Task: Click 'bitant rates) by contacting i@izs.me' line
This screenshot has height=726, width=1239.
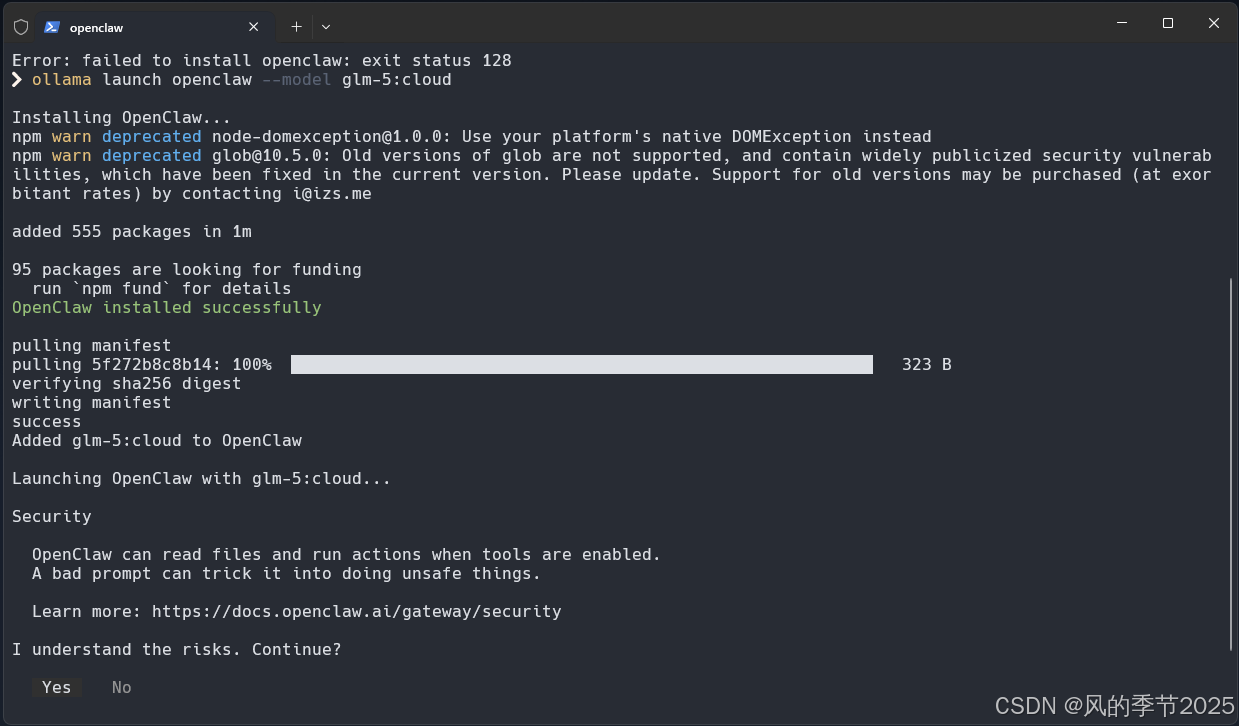Action: click(x=192, y=193)
